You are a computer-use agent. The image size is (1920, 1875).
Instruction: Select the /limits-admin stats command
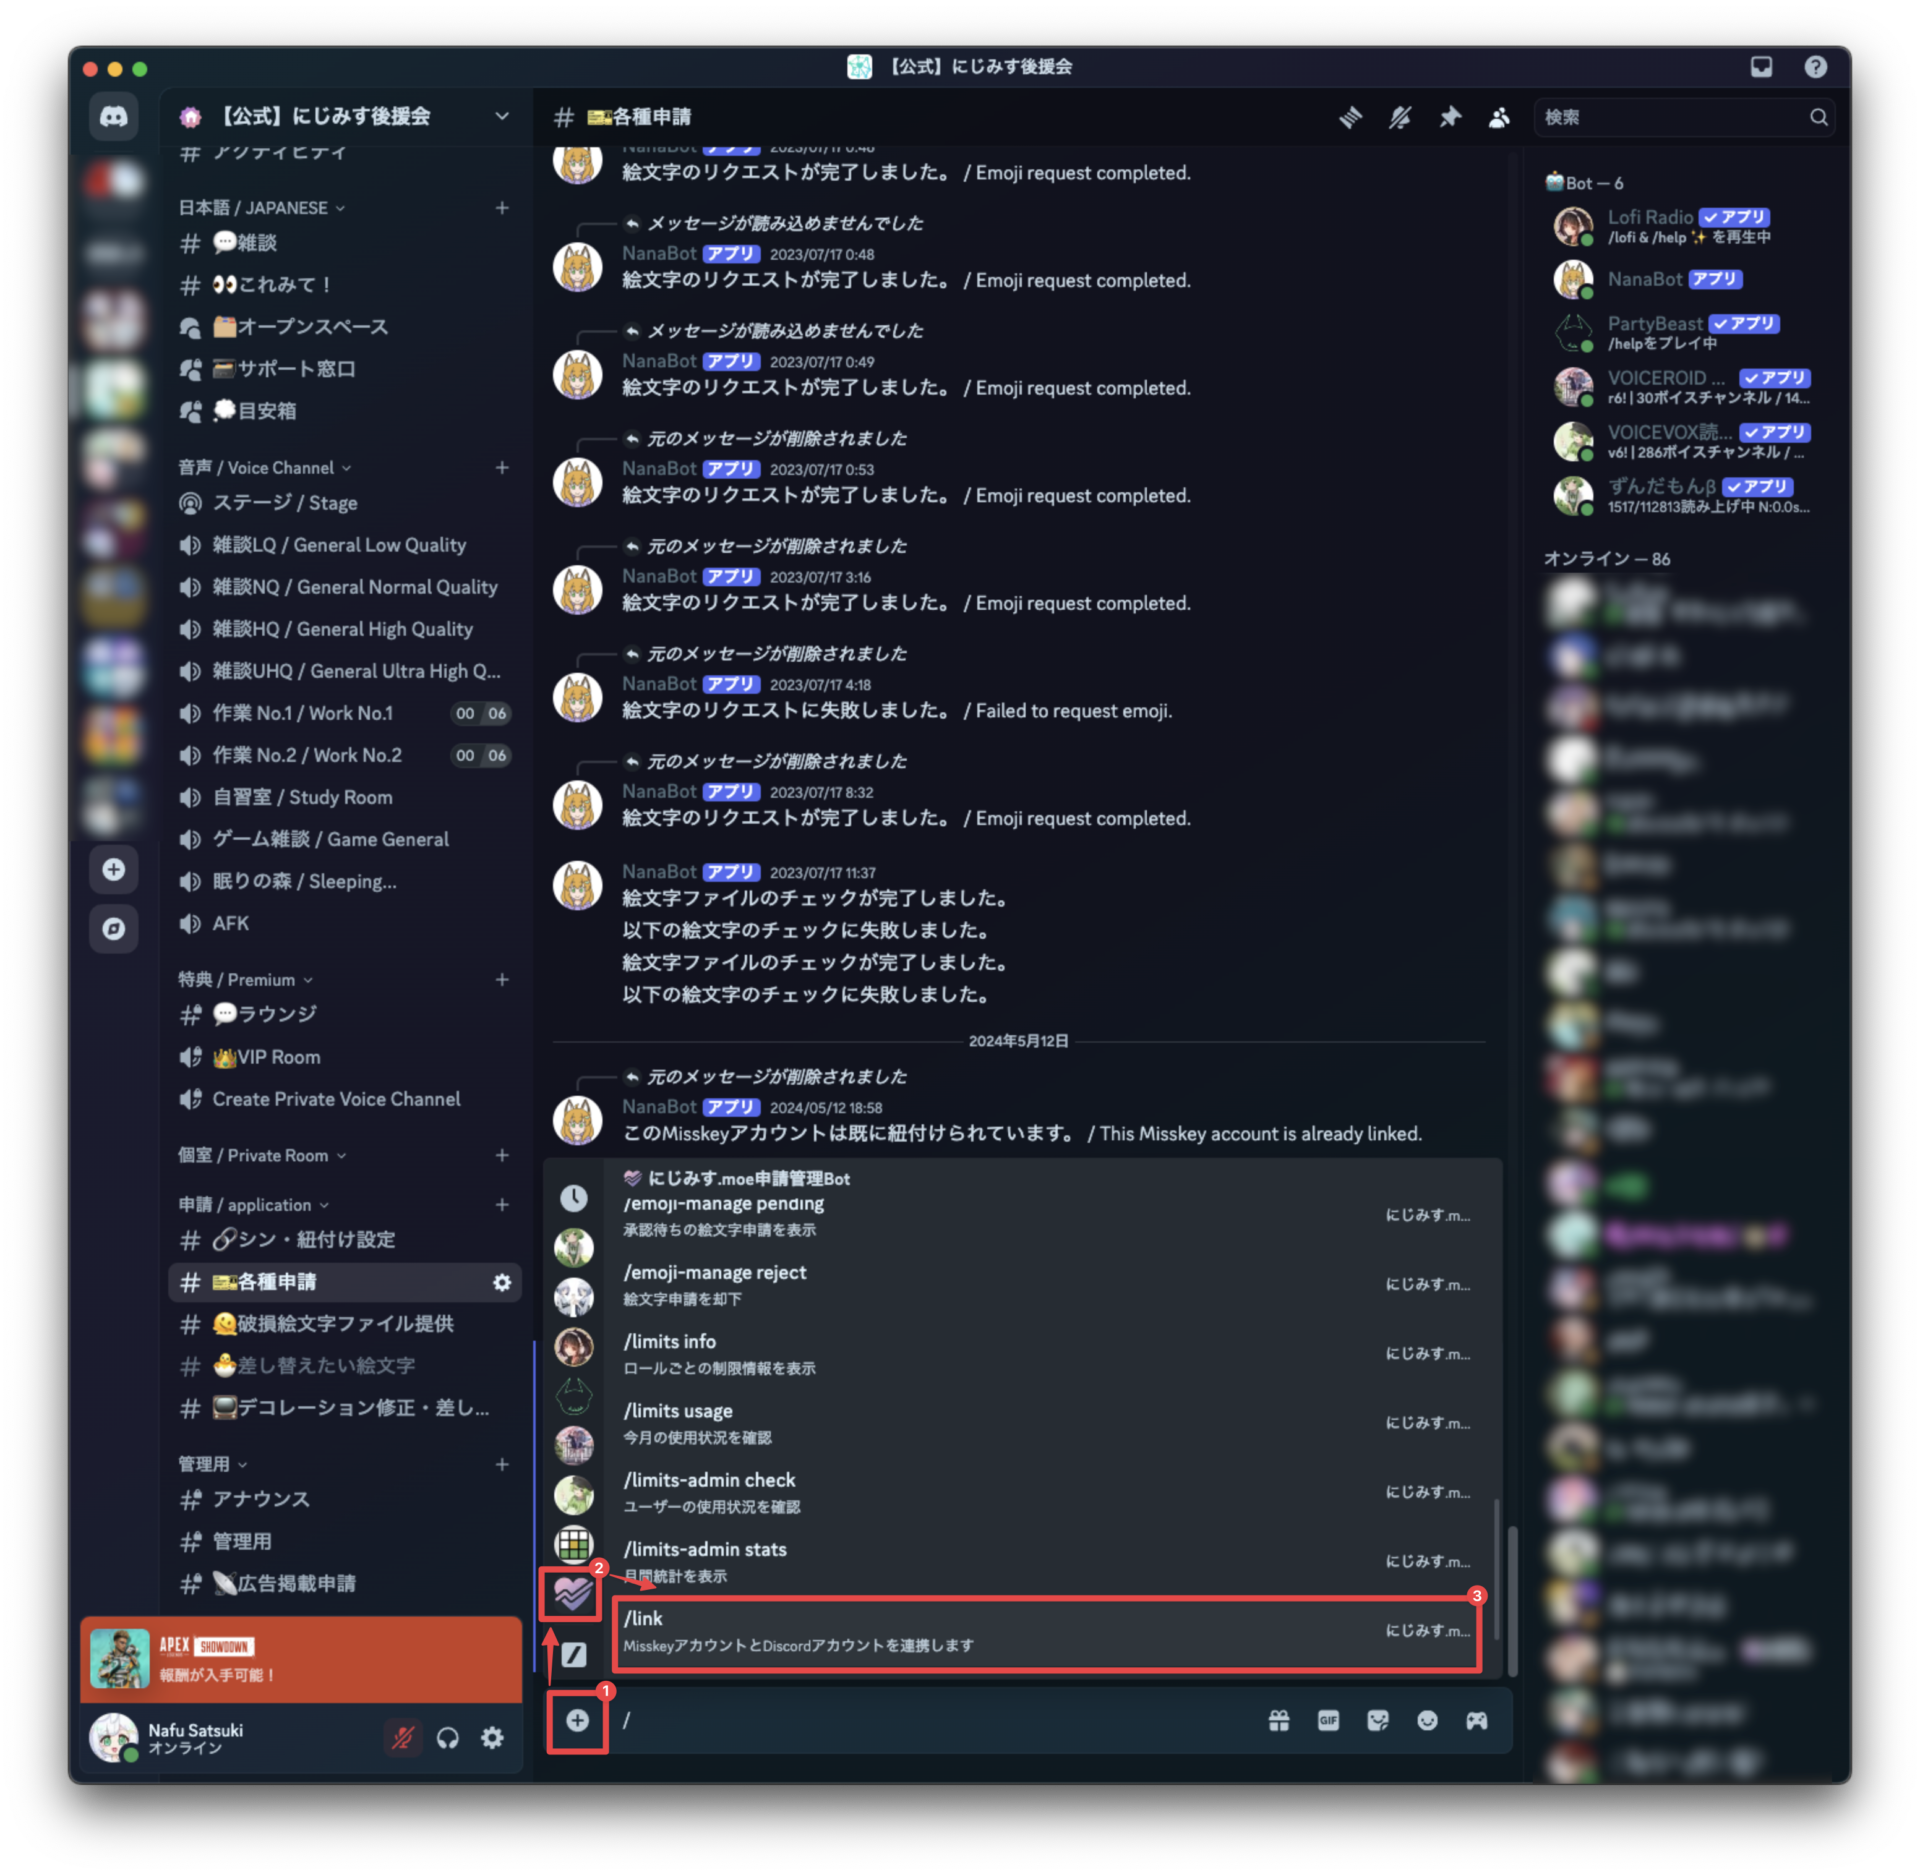1047,1561
